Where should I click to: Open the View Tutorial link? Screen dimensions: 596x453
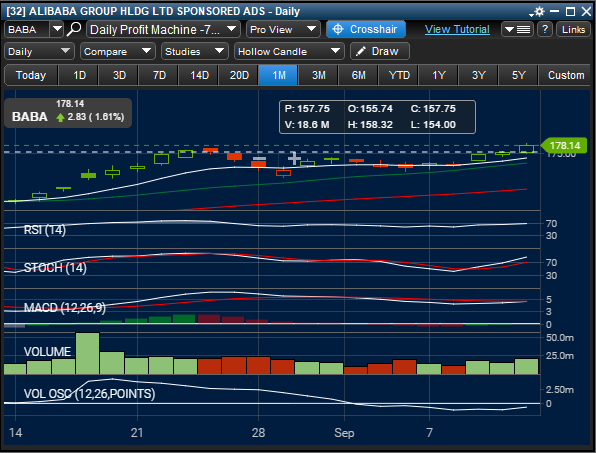click(457, 29)
